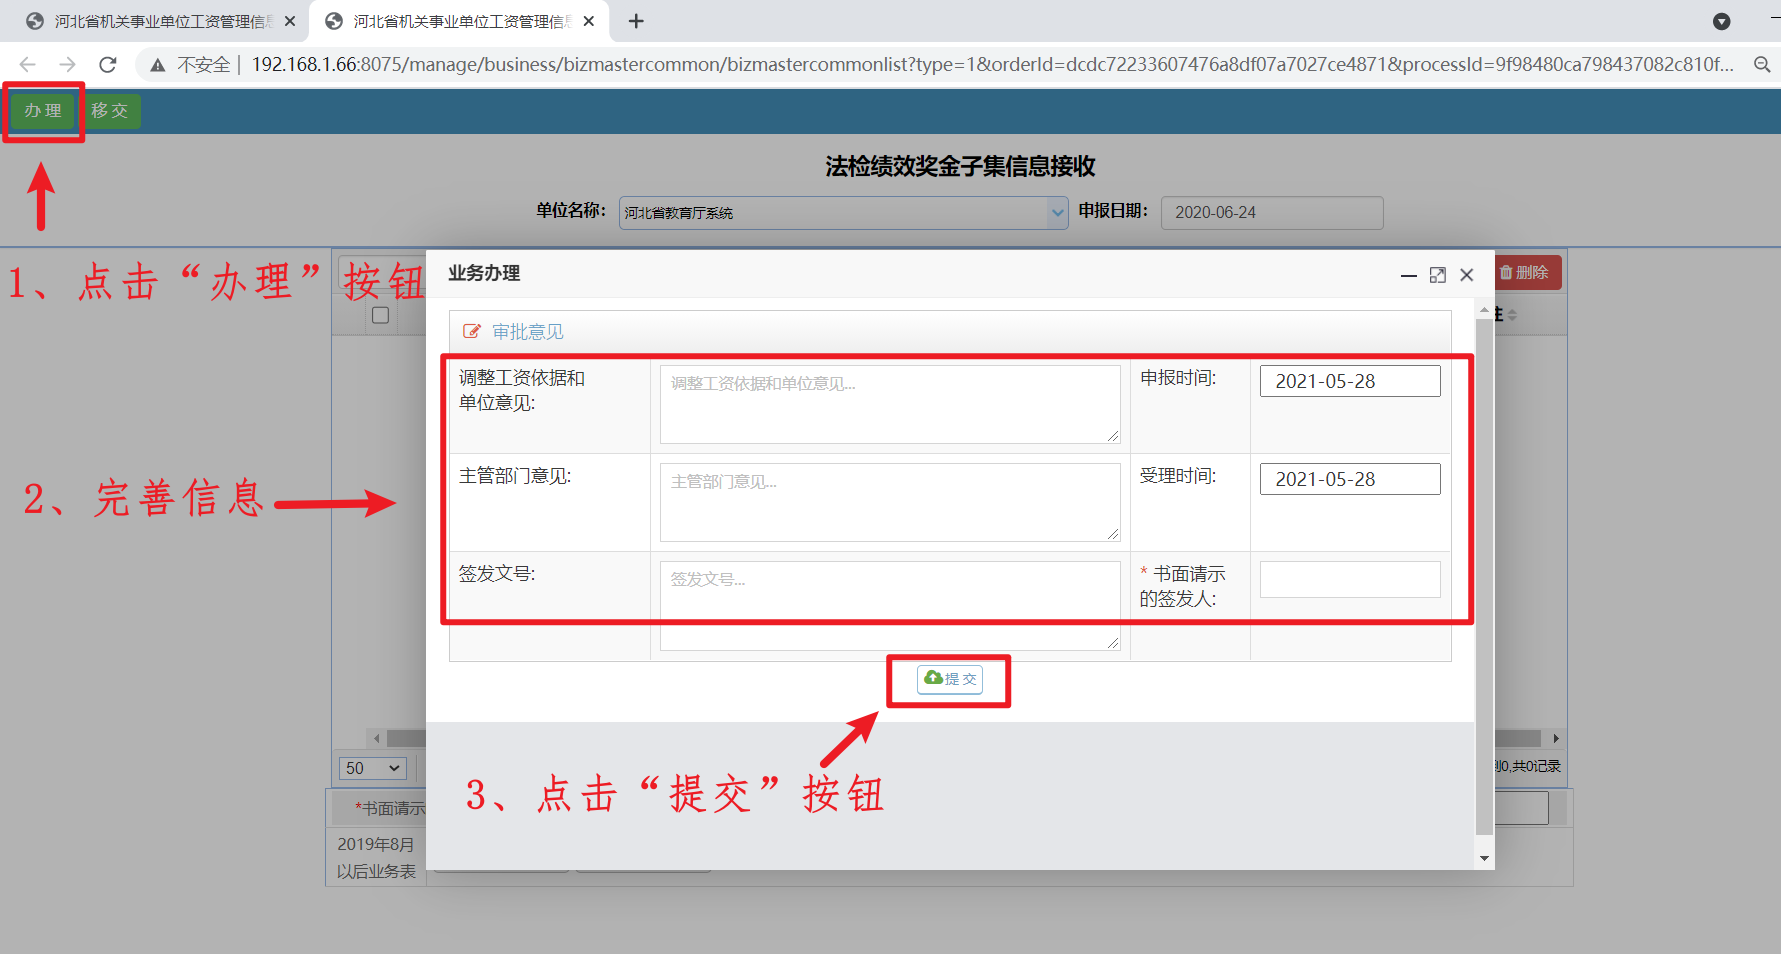Click the 受理时间 date field
The width and height of the screenshot is (1781, 954).
pyautogui.click(x=1350, y=479)
